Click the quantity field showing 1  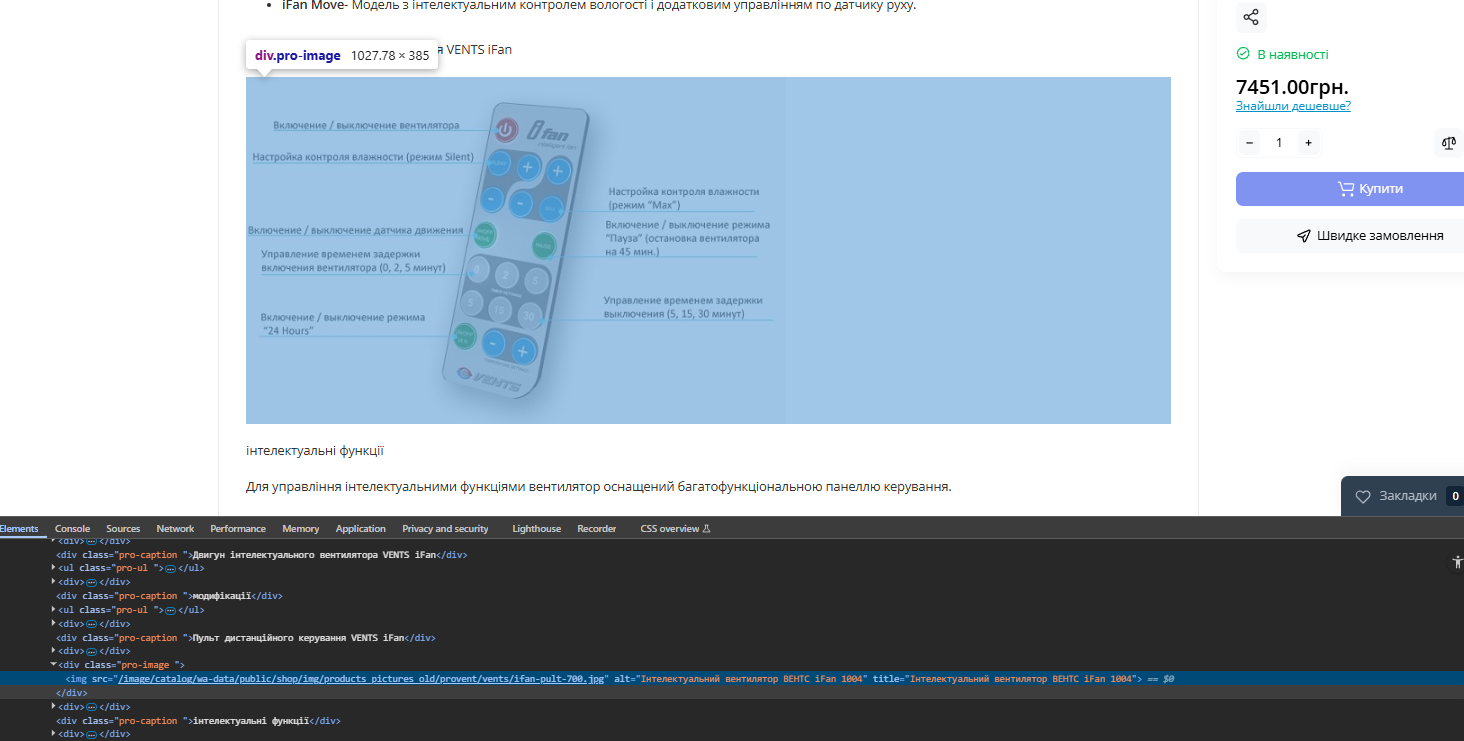1279,143
